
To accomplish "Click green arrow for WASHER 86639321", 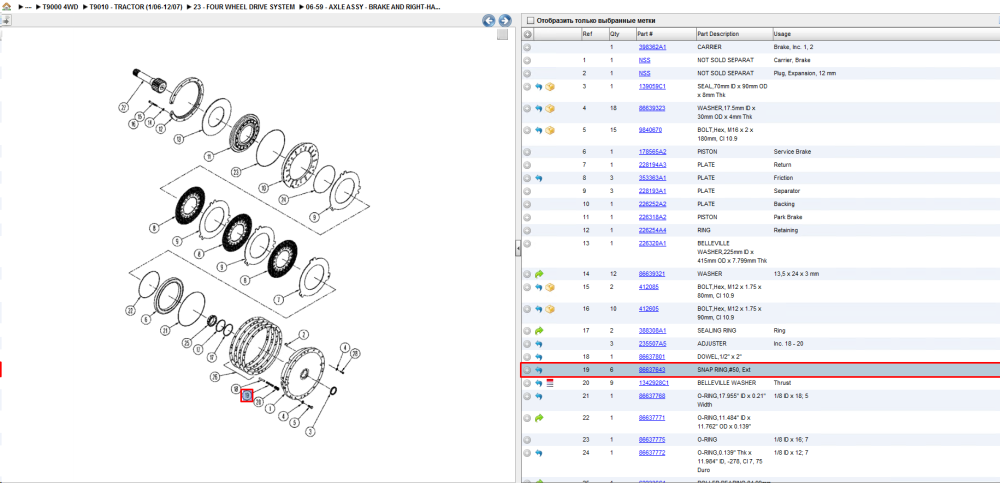I will (539, 274).
